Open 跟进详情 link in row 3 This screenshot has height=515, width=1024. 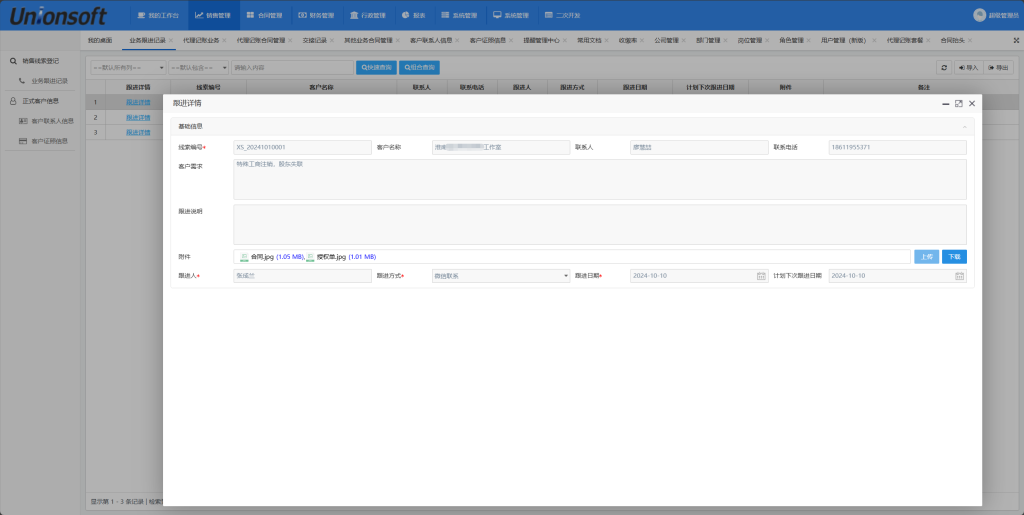point(138,133)
